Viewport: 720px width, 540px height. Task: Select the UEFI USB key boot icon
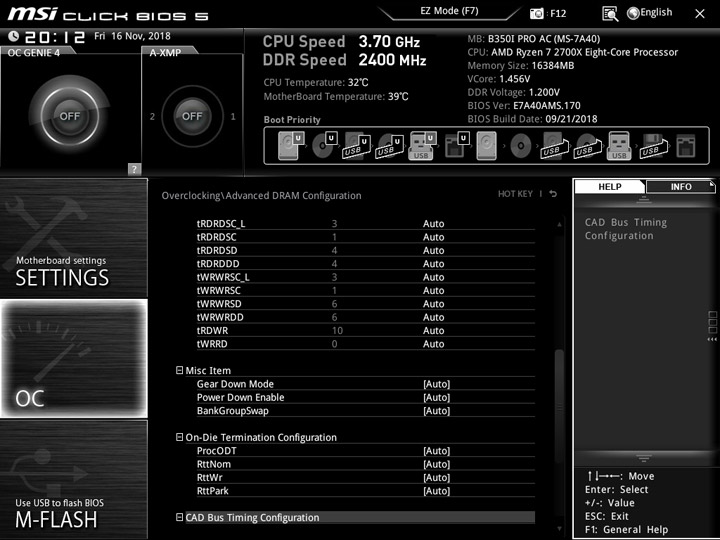(x=422, y=146)
